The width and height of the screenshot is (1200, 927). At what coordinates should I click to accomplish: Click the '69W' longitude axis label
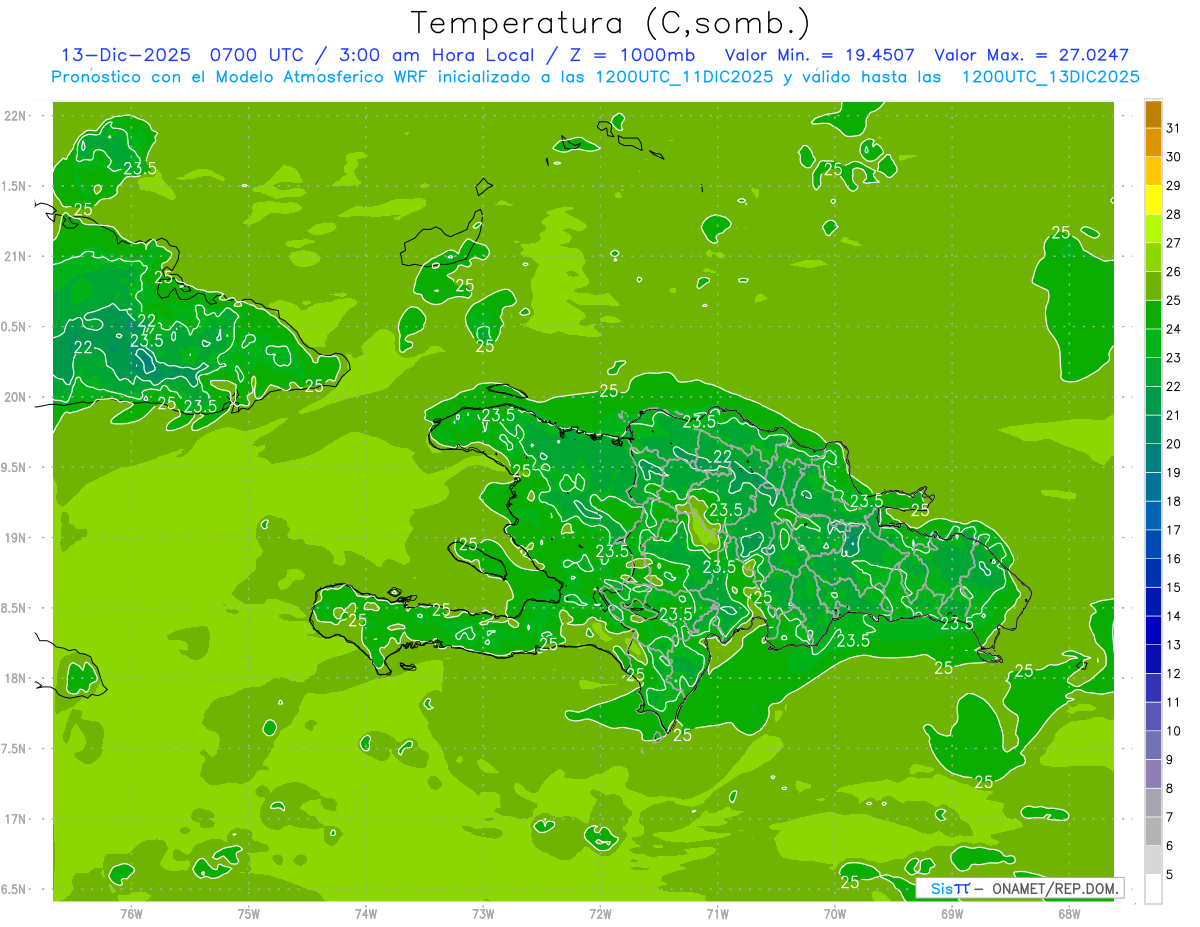coord(952,914)
